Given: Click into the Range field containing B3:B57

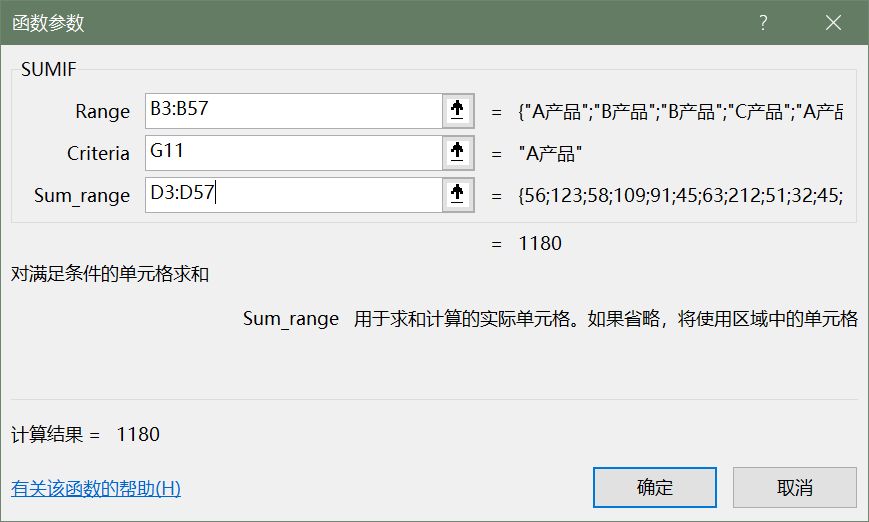Looking at the screenshot, I should 292,111.
